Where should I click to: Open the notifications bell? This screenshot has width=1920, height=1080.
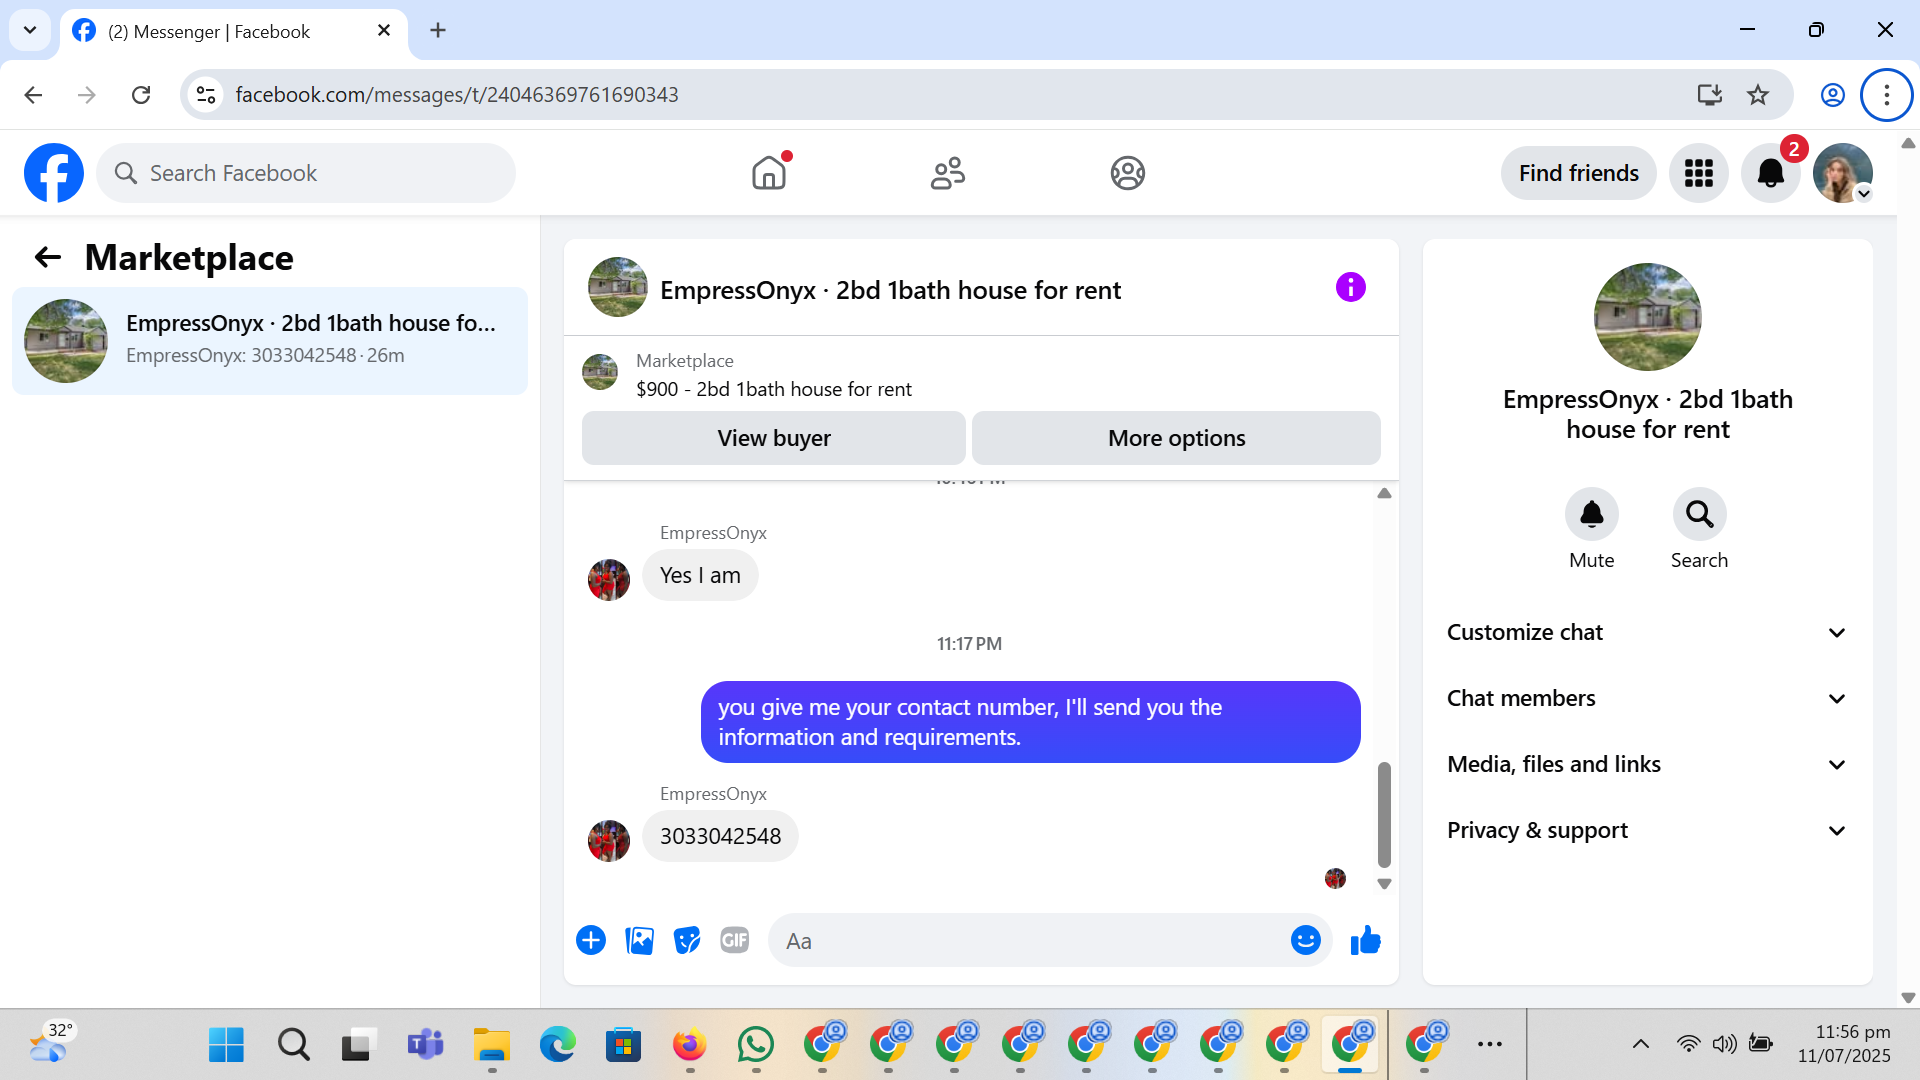[x=1771, y=173]
